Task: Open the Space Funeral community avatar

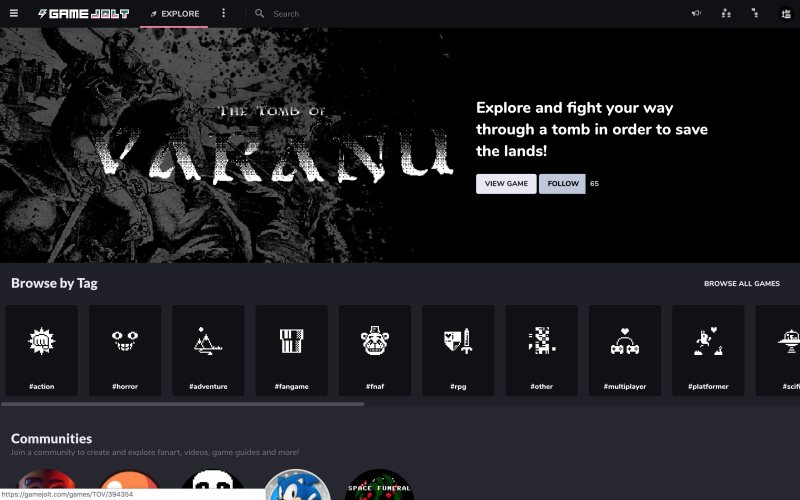Action: pyautogui.click(x=380, y=485)
